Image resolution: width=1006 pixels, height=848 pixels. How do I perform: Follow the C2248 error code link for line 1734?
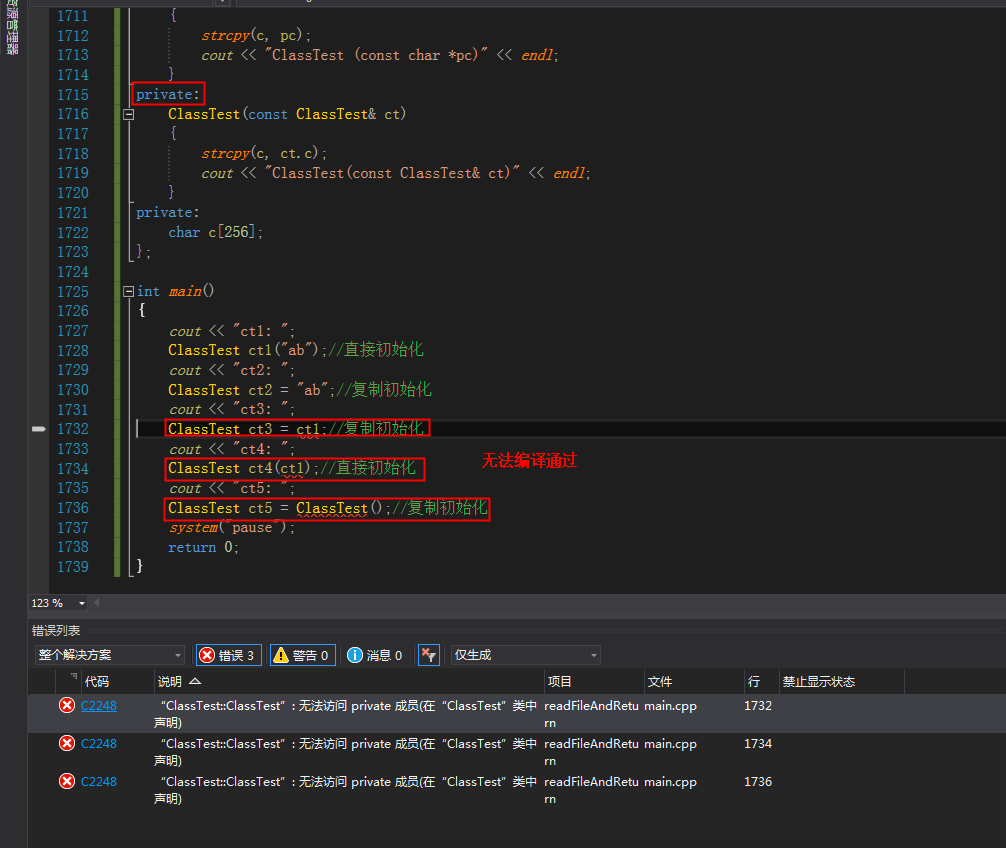coord(97,743)
